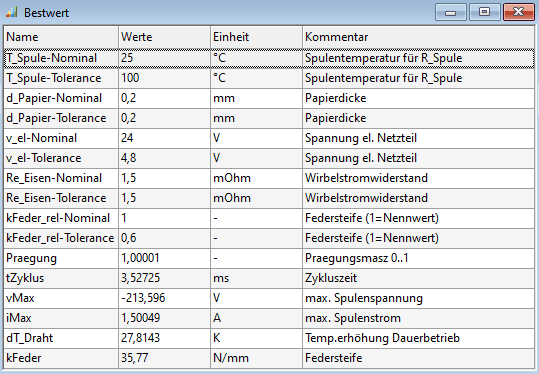Viewport: 539px width, 374px height.
Task: Click Papierdicke comment of d_Papier-Tolerance row
Action: (336, 118)
